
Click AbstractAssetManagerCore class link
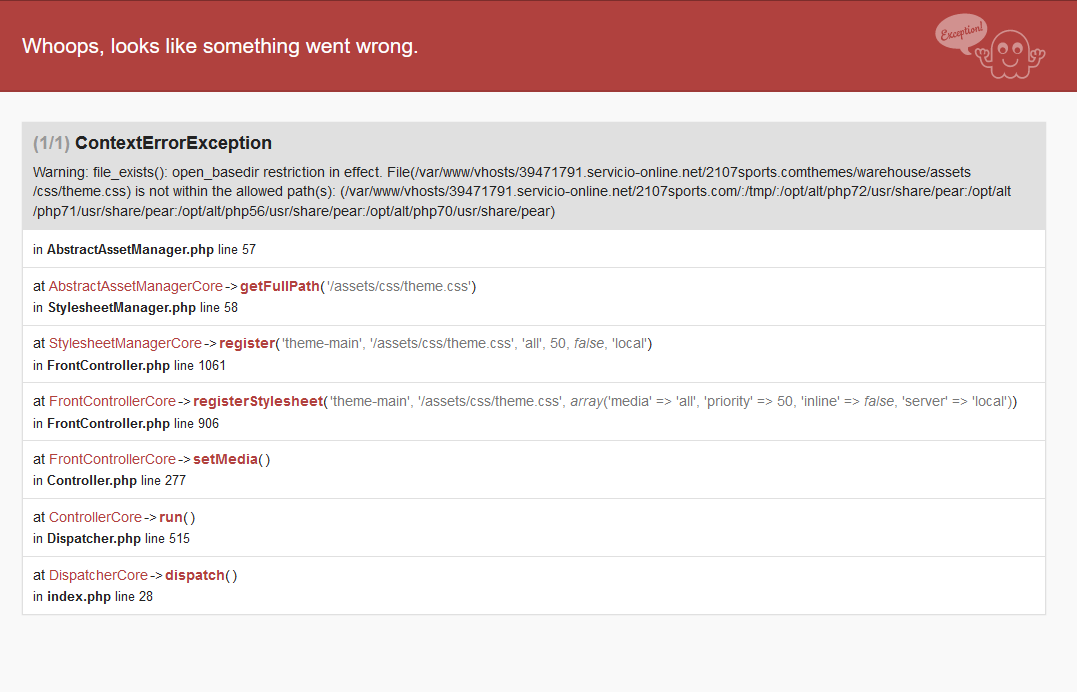point(136,287)
